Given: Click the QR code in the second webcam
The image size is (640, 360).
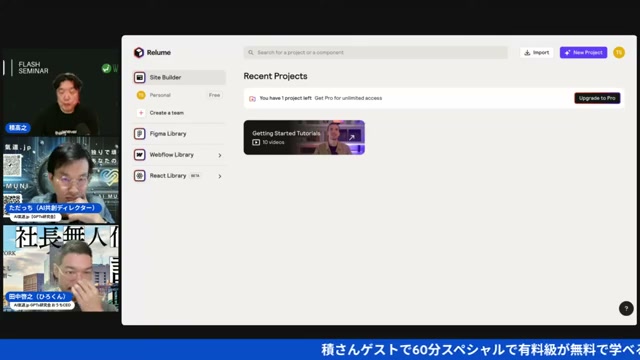Looking at the screenshot, I should 12,165.
